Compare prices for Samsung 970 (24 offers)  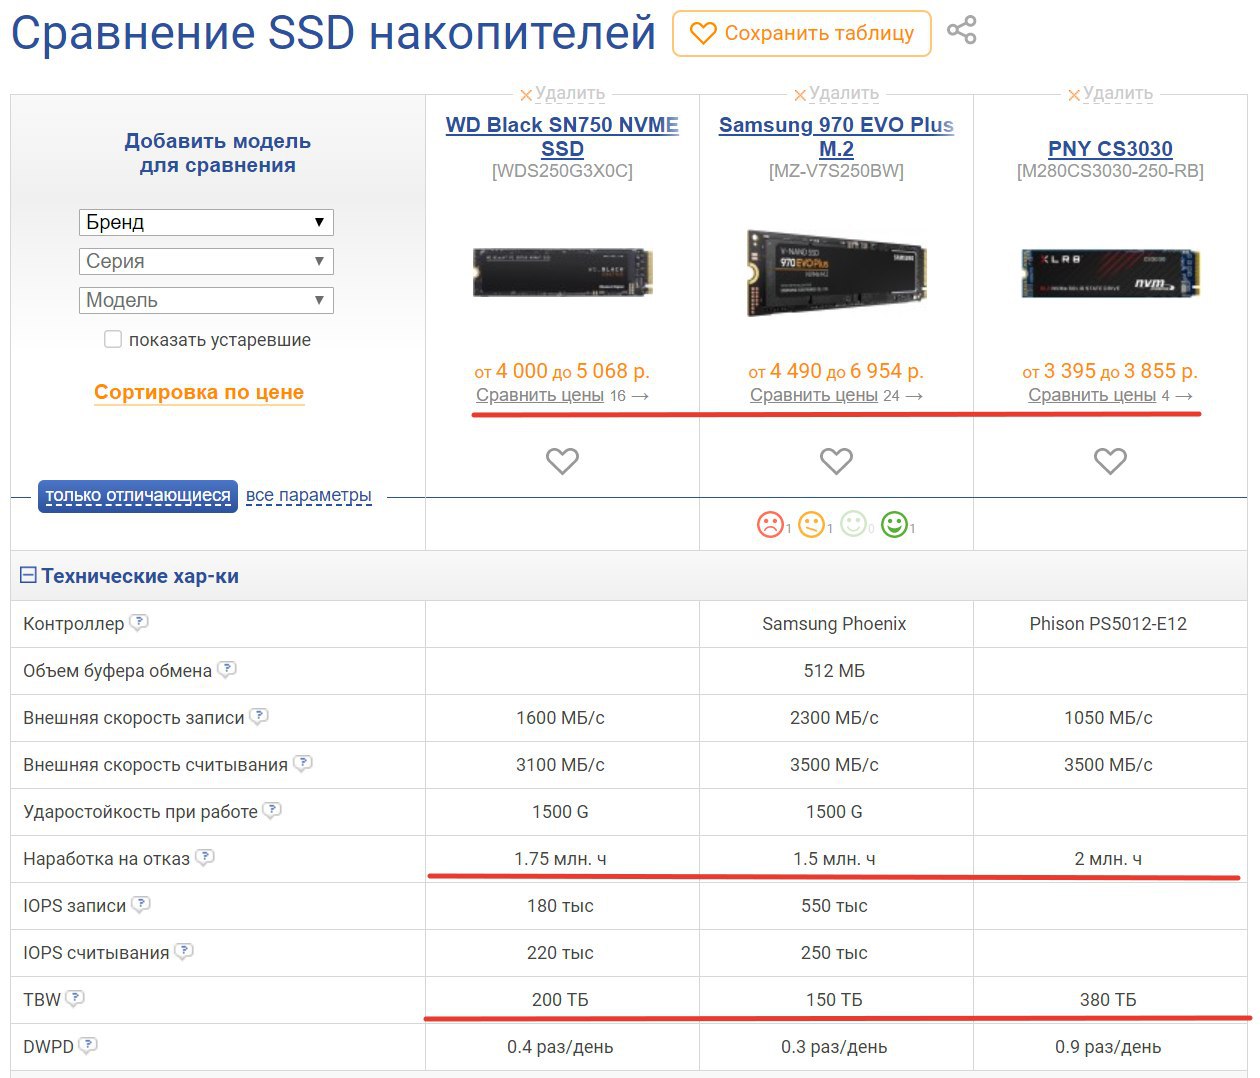tap(836, 395)
